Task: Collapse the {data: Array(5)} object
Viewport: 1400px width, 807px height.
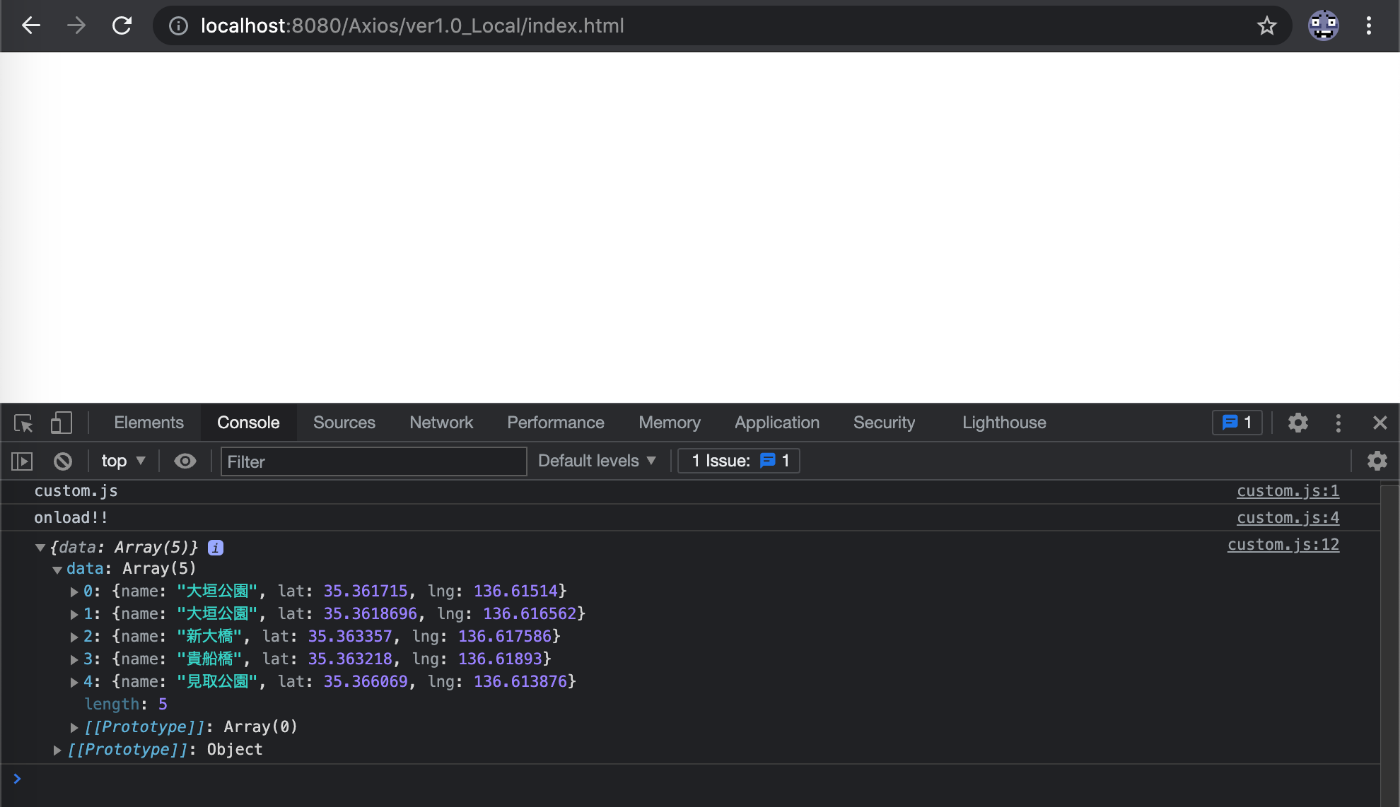Action: point(40,548)
